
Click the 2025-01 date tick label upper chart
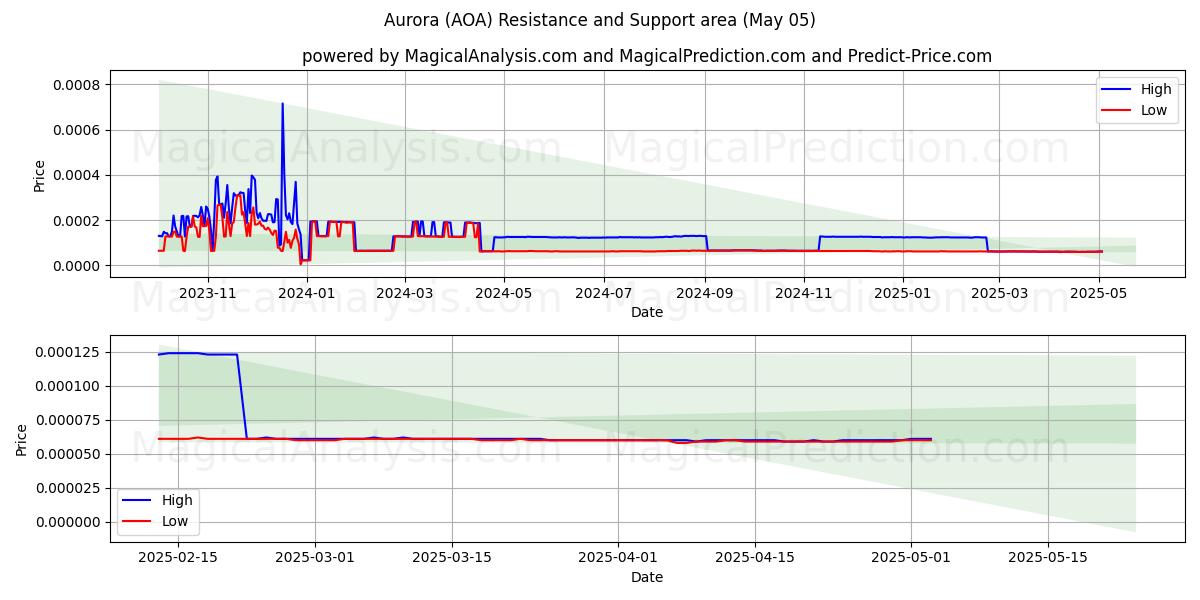[x=903, y=293]
